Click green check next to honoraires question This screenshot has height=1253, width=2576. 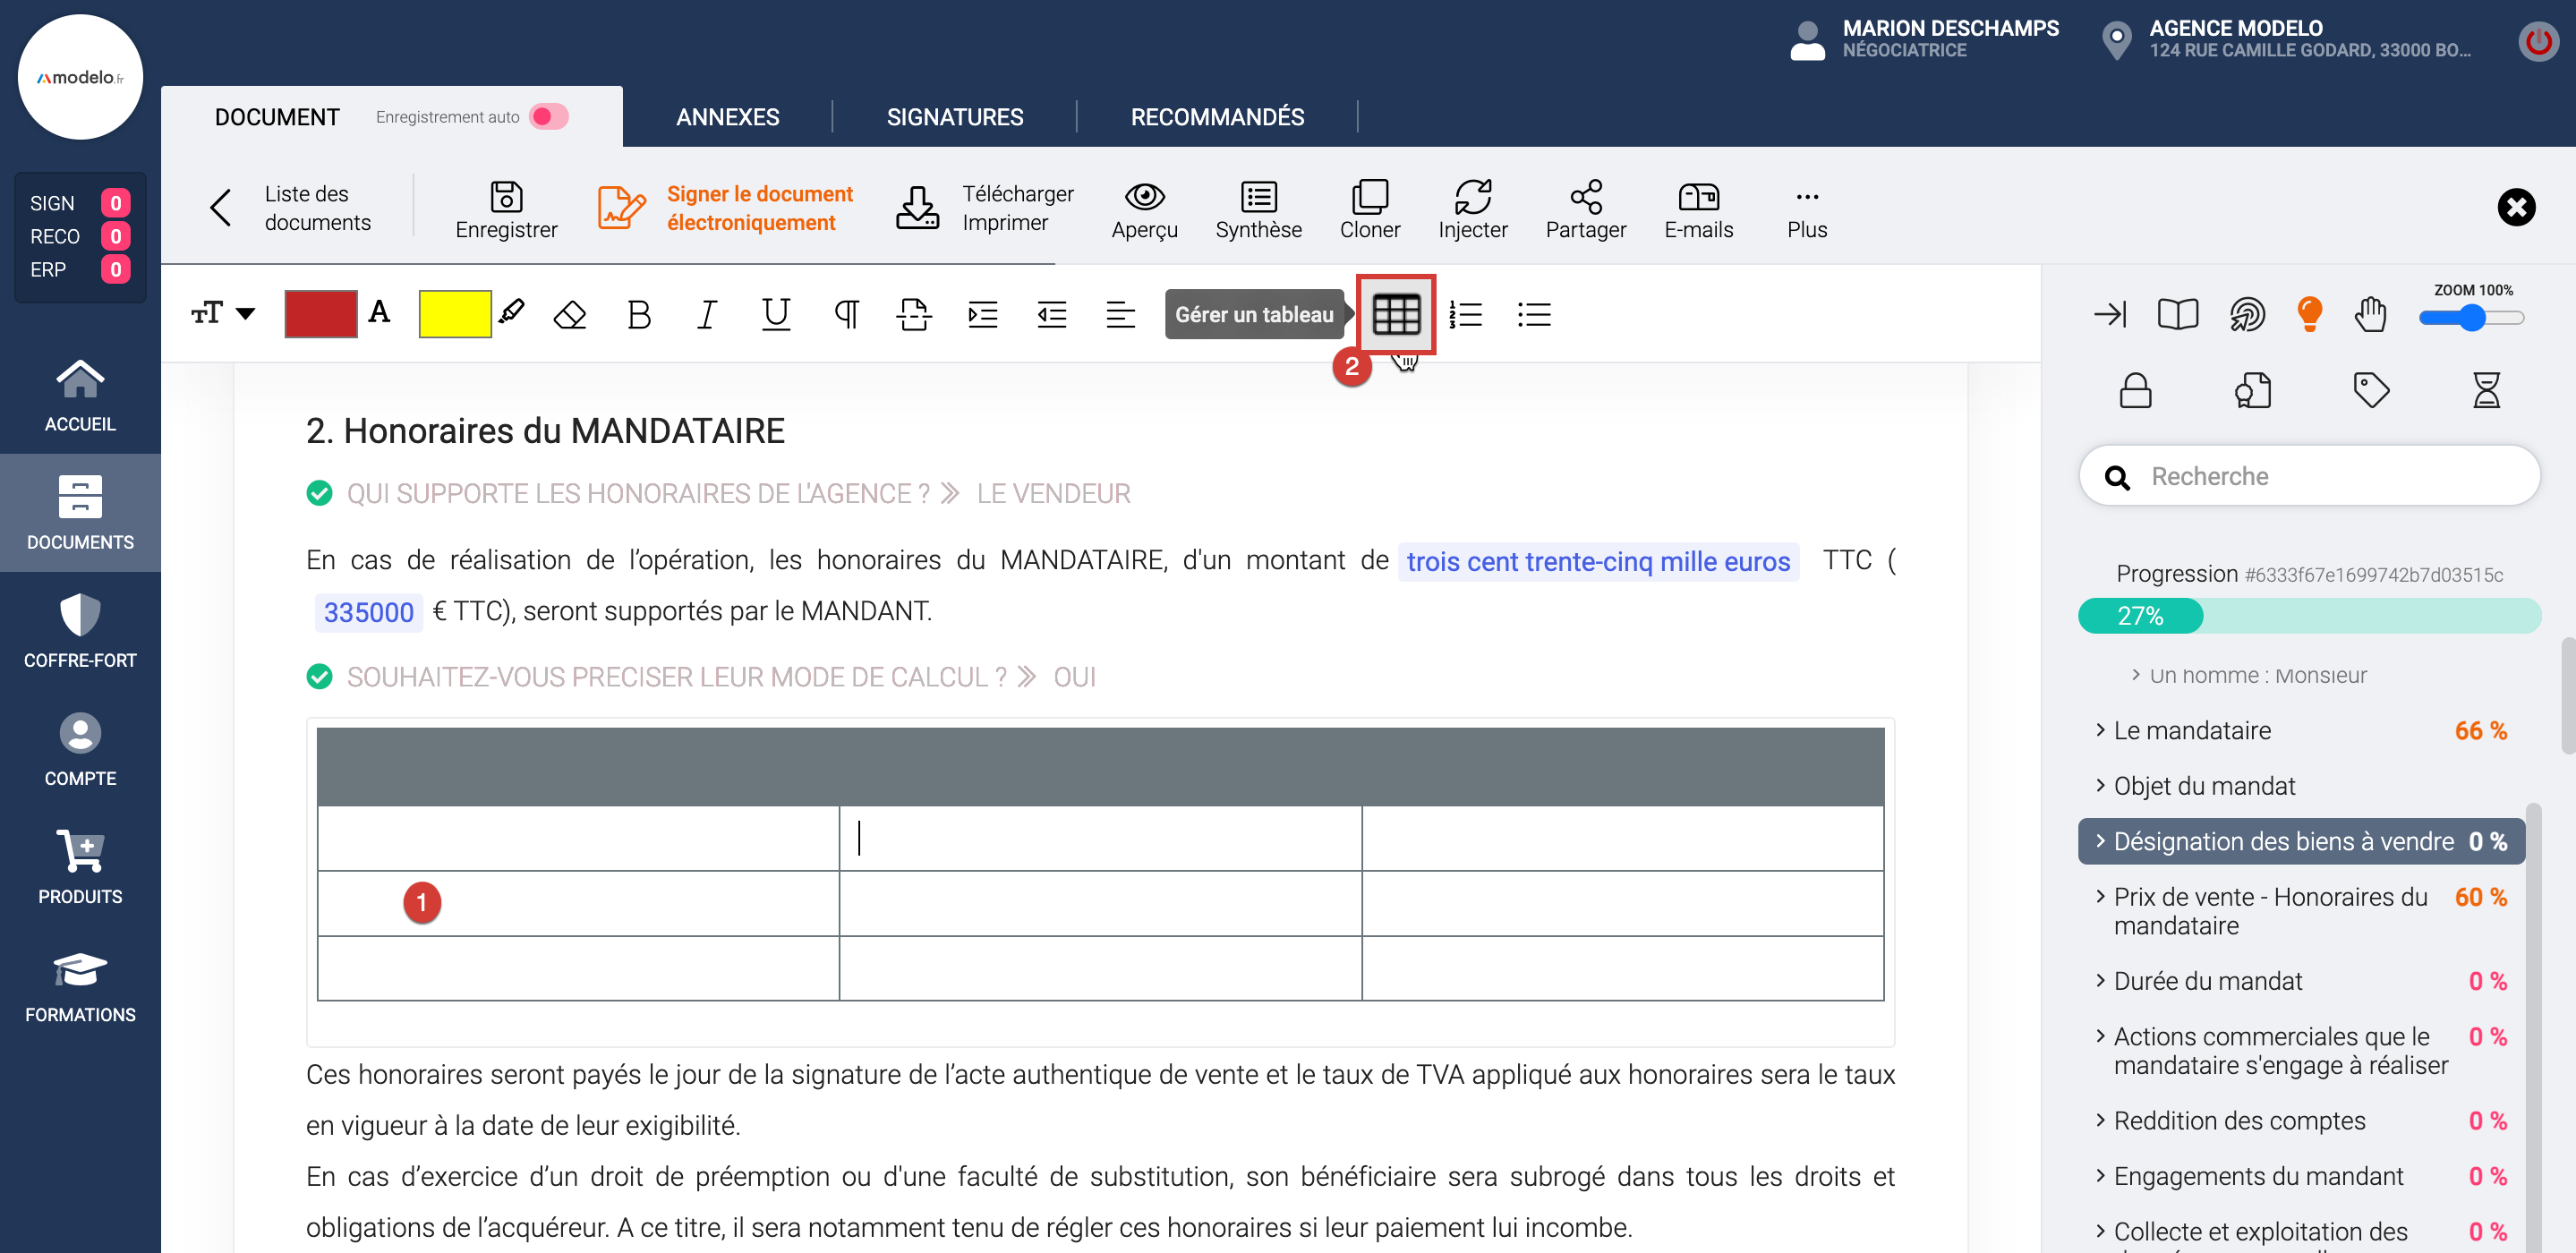click(319, 493)
